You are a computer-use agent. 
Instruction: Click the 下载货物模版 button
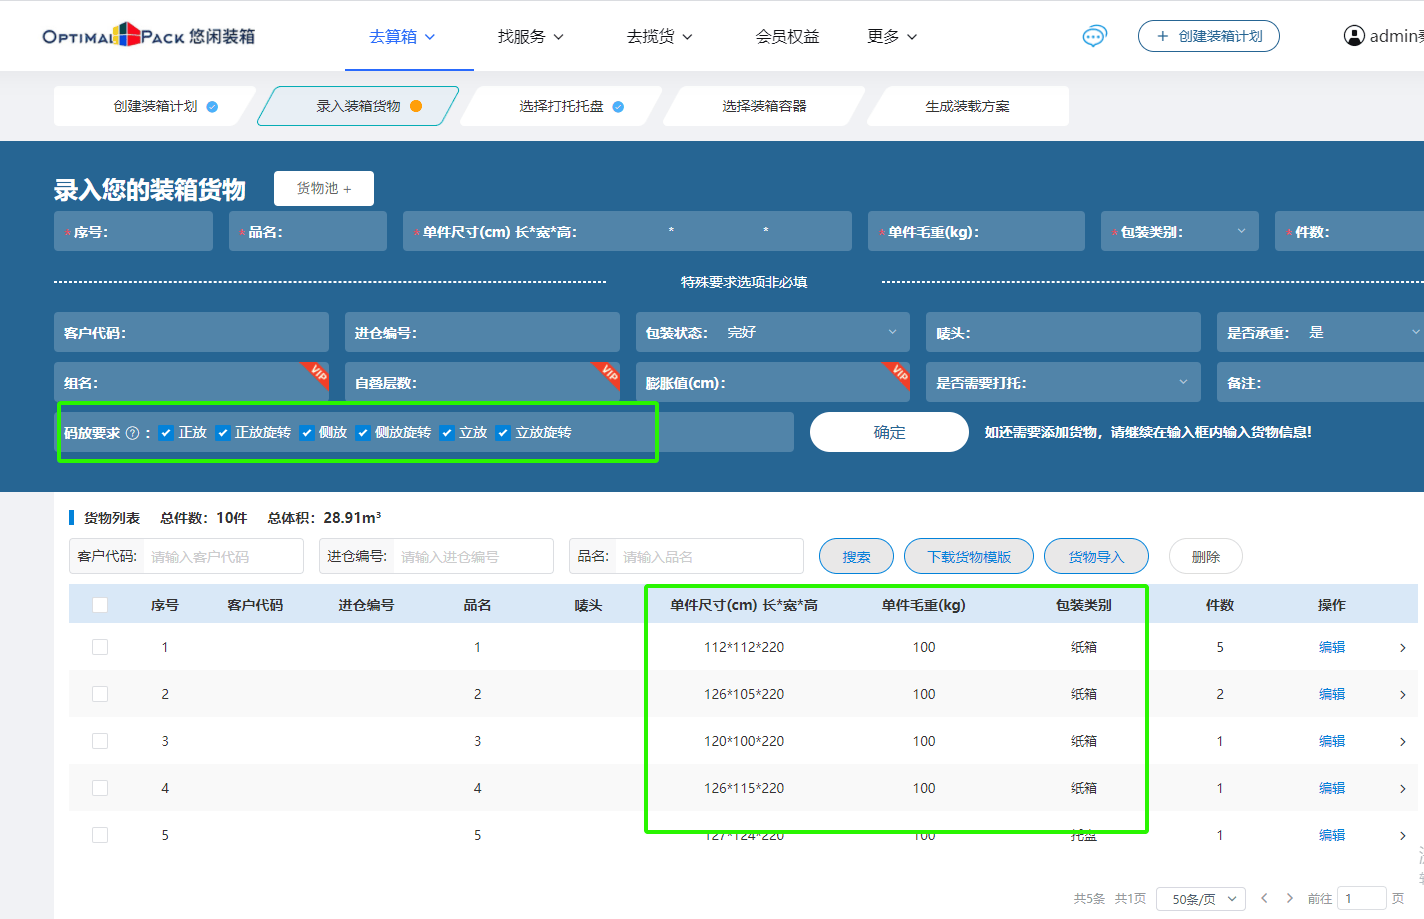click(x=969, y=557)
